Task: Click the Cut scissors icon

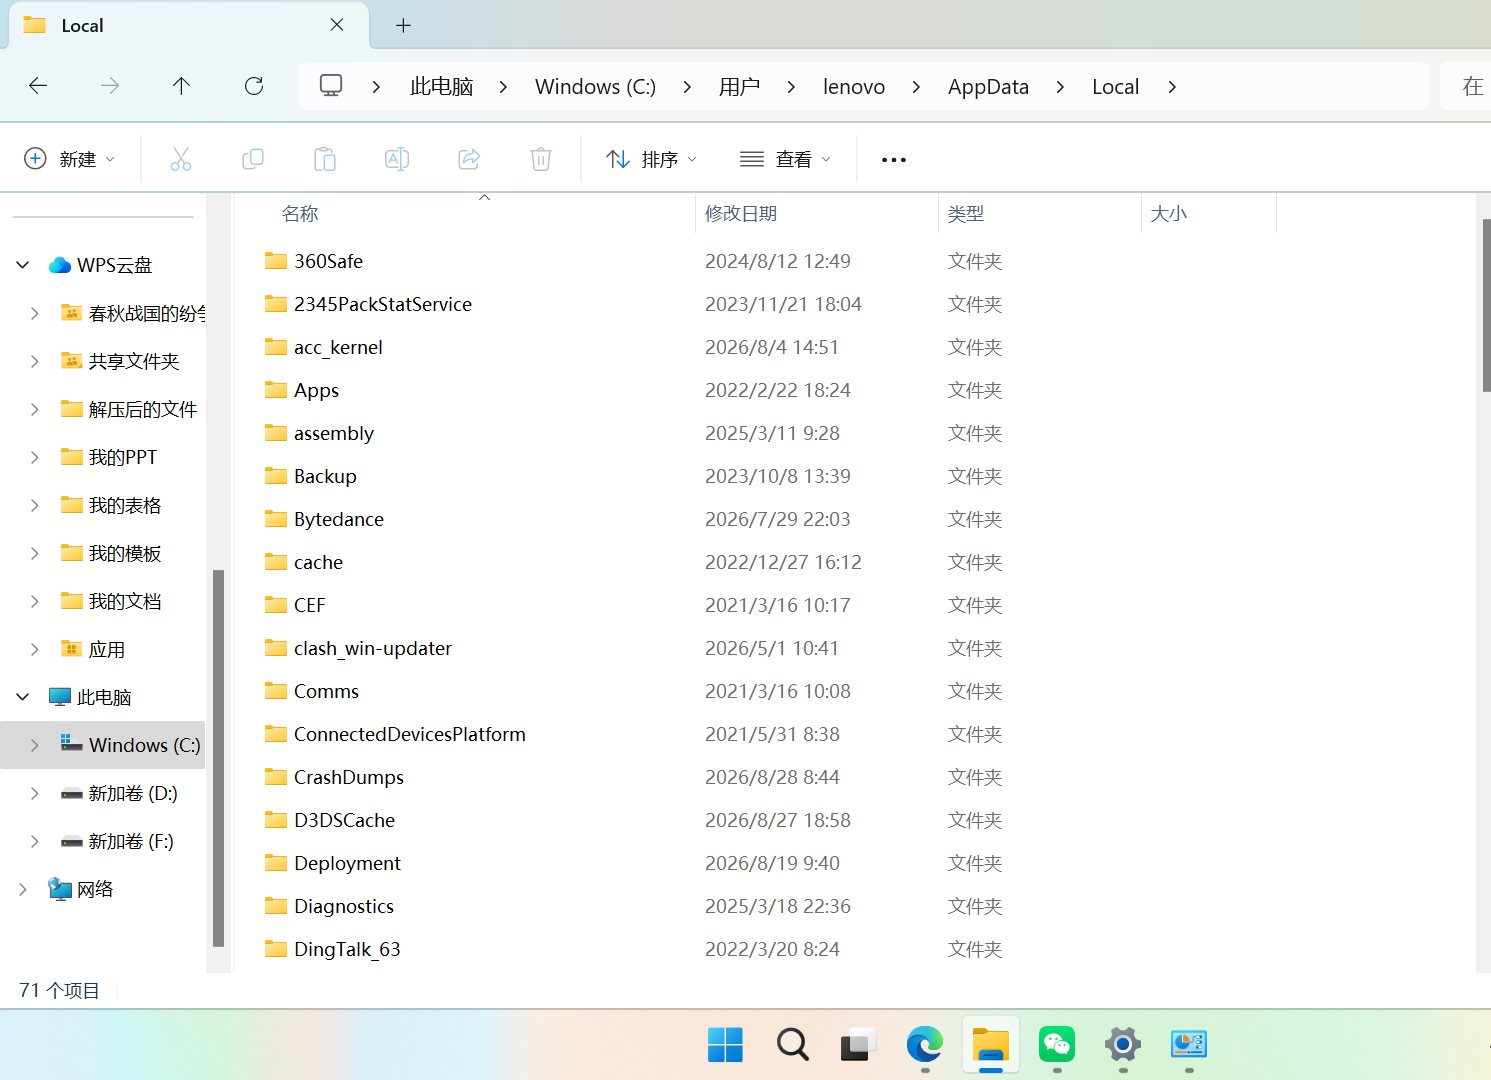Action: click(181, 159)
